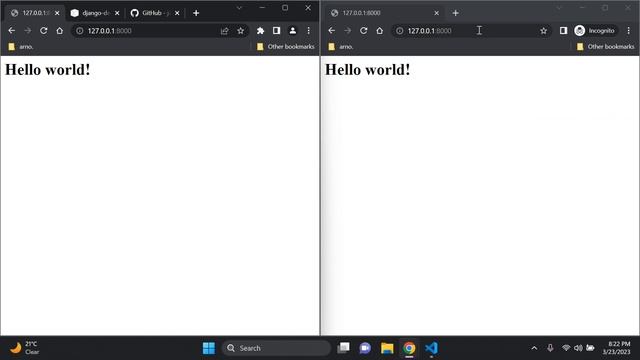The height and width of the screenshot is (360, 640).
Task: Switch to 127.0.0.1 tab in left window
Action: 35,13
